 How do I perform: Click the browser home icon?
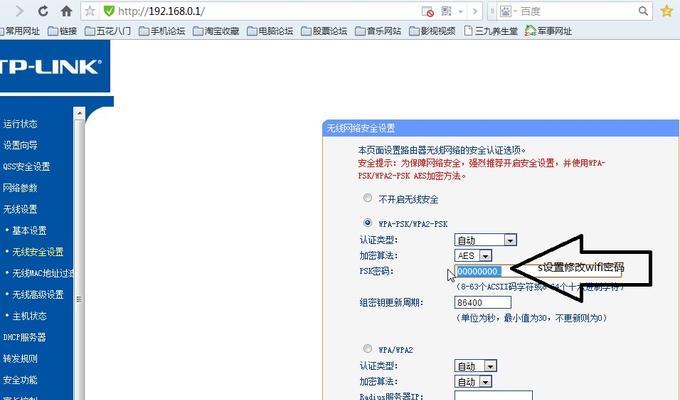(x=66, y=11)
